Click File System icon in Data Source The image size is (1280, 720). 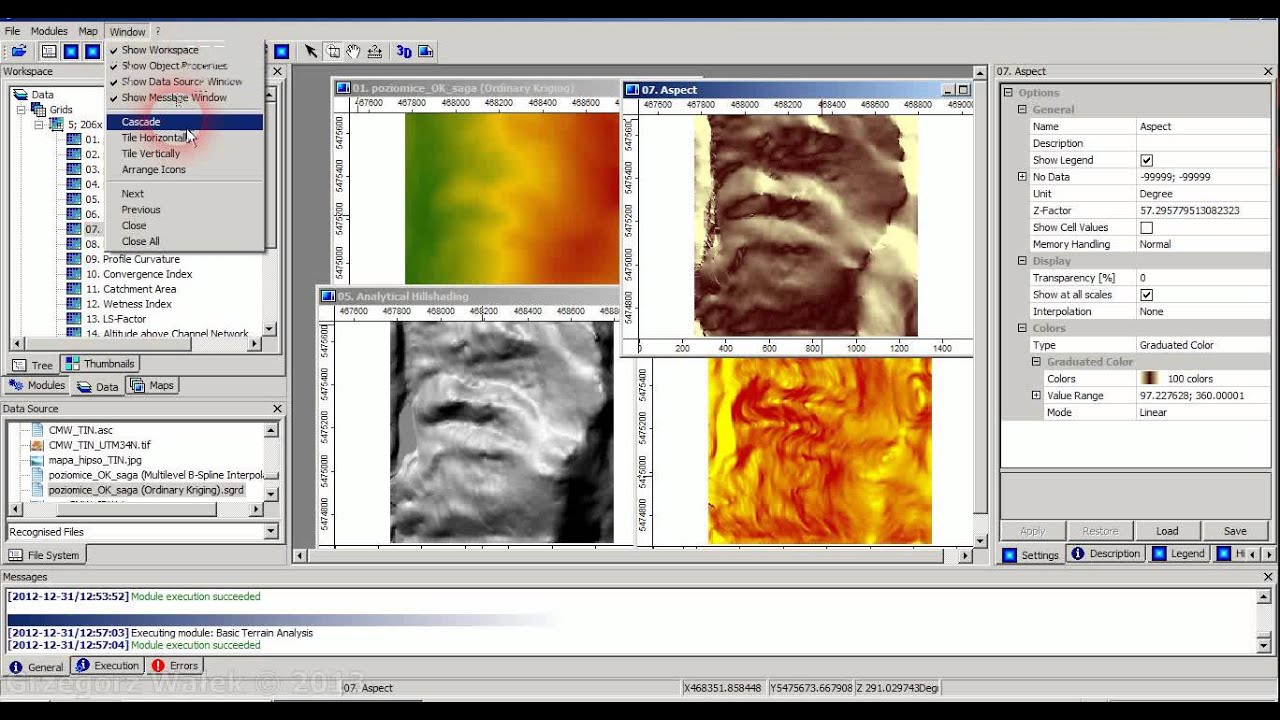pyautogui.click(x=15, y=556)
